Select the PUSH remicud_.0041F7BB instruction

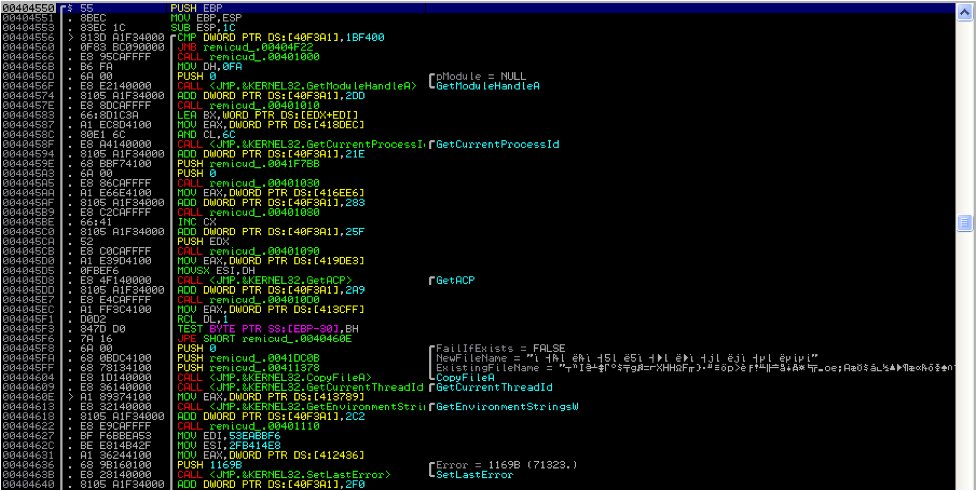tap(249, 164)
